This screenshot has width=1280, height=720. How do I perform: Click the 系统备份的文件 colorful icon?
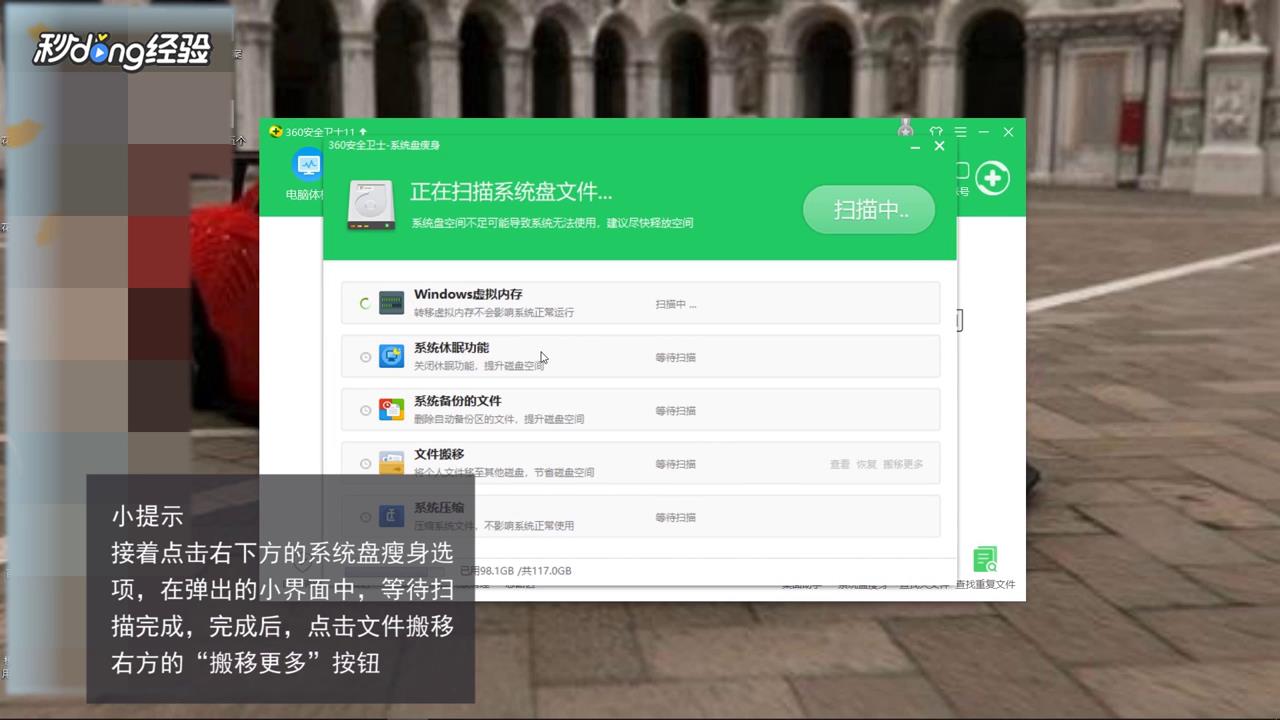tap(391, 409)
